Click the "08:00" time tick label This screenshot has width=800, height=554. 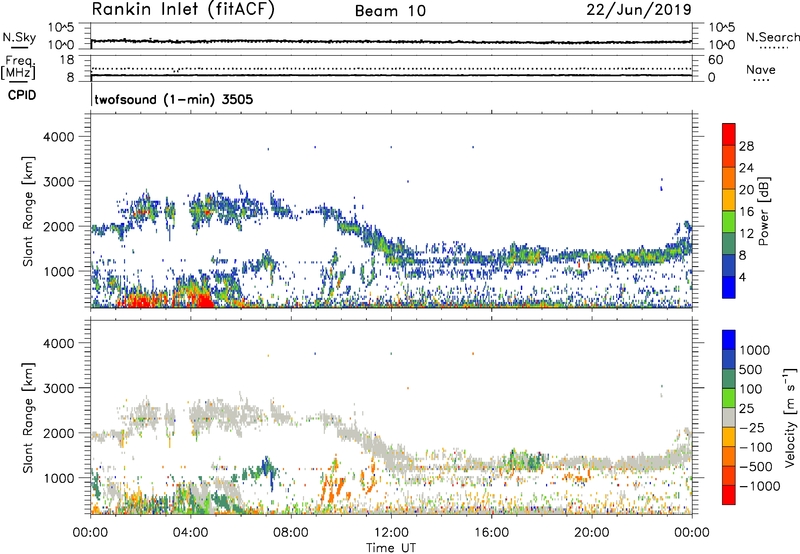[291, 533]
